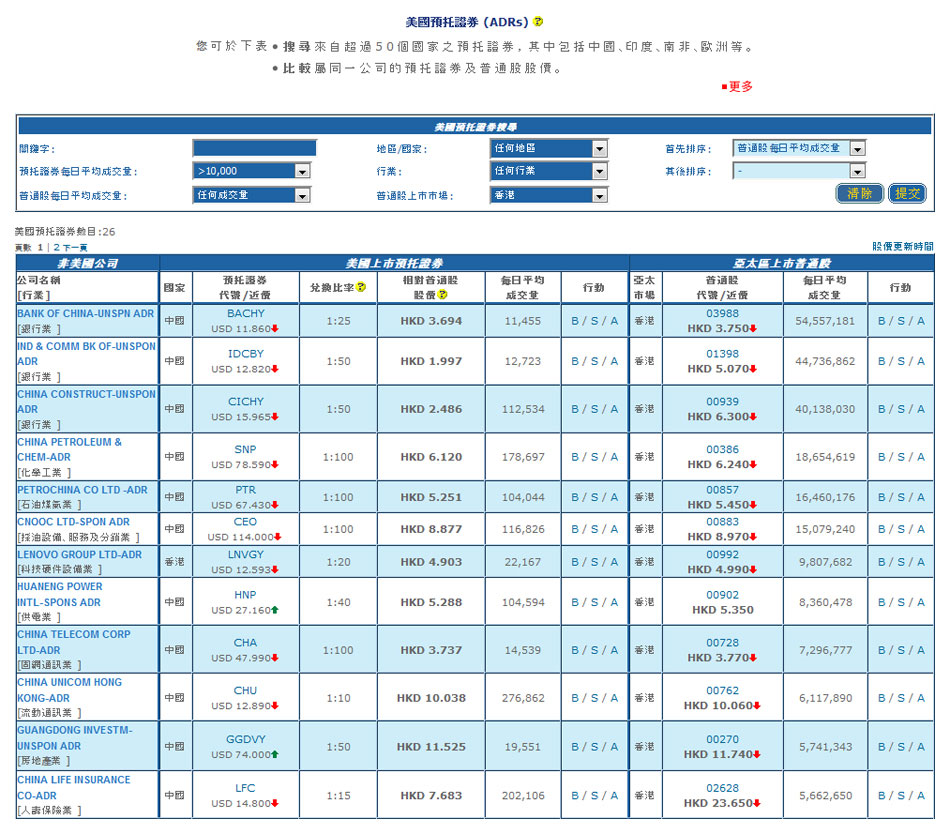950x825 pixels.
Task: Open ordinary share code 00992 link
Action: pyautogui.click(x=722, y=554)
